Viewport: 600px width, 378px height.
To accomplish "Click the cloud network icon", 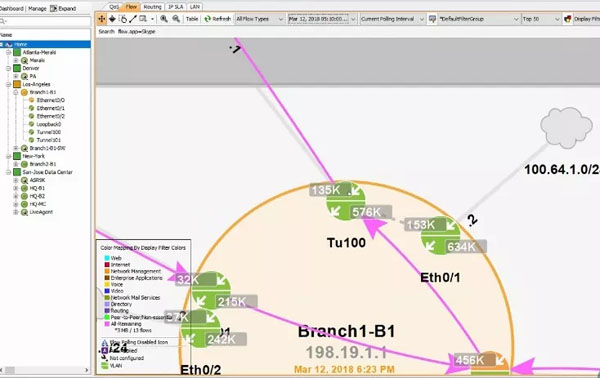I will coord(566,127).
